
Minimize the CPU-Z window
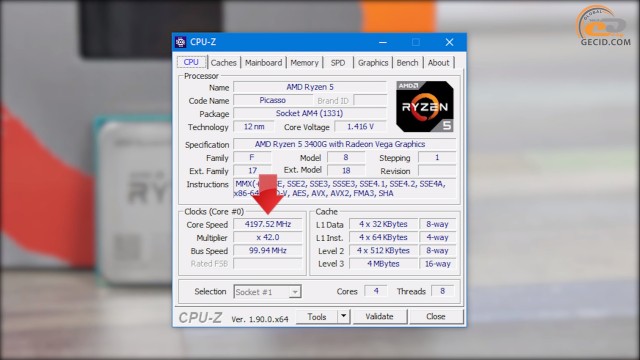pos(382,42)
